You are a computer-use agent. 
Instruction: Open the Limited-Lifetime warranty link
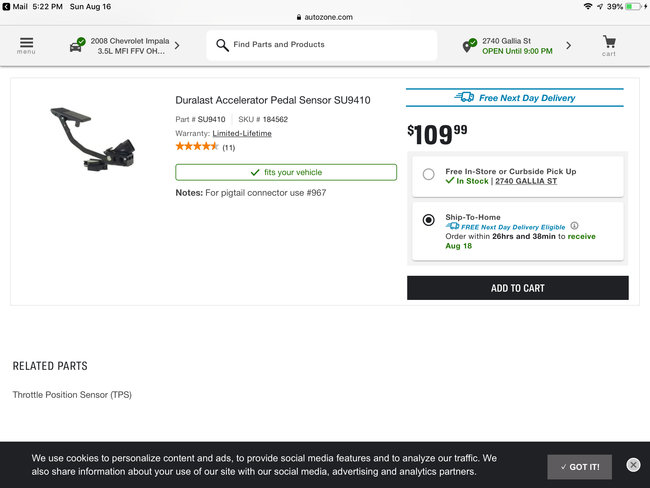point(242,133)
